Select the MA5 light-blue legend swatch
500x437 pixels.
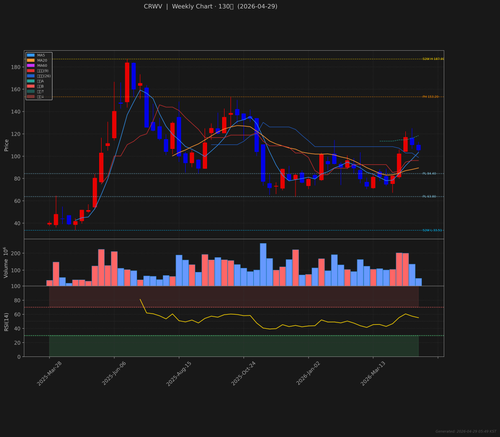(31, 55)
